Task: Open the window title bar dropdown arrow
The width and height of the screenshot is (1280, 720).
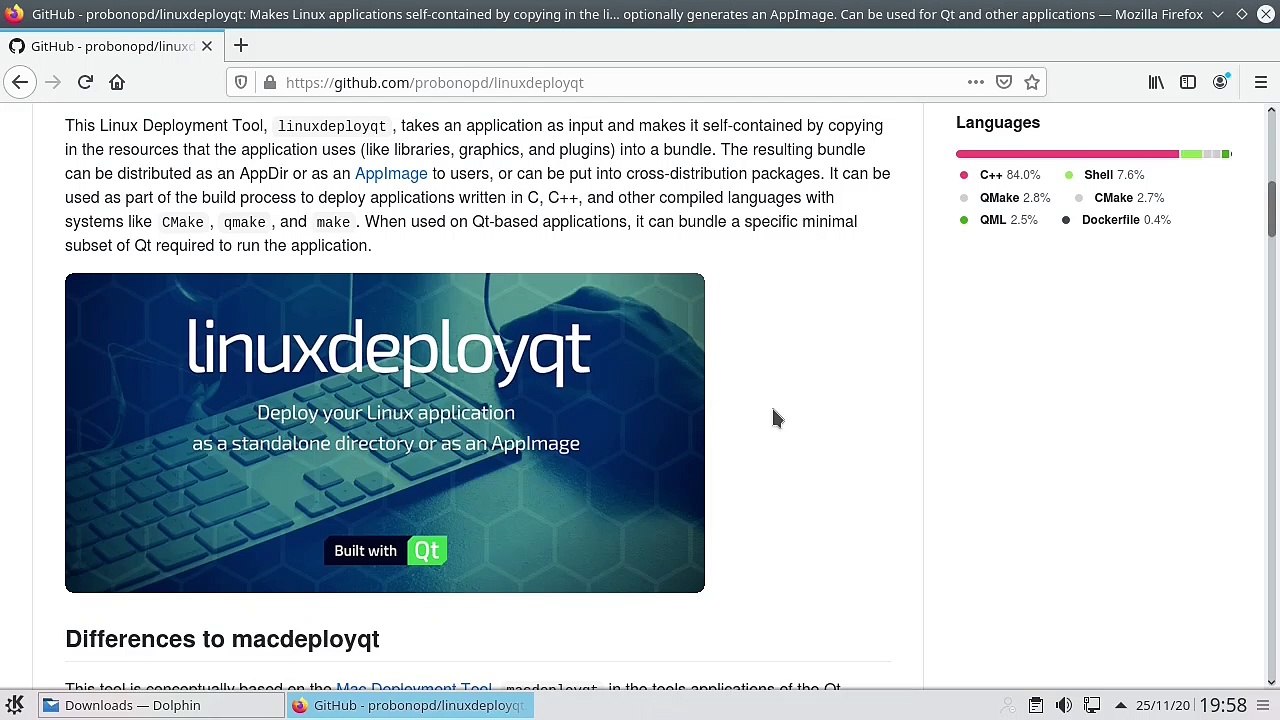Action: click(1218, 14)
